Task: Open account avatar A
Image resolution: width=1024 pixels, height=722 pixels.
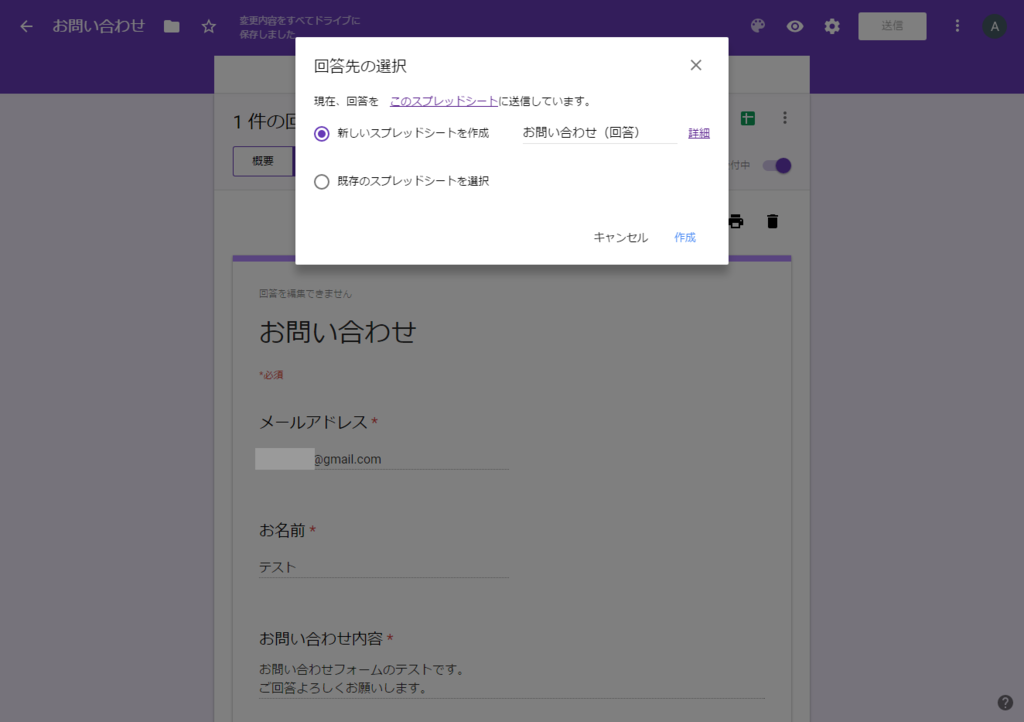Action: click(x=995, y=26)
